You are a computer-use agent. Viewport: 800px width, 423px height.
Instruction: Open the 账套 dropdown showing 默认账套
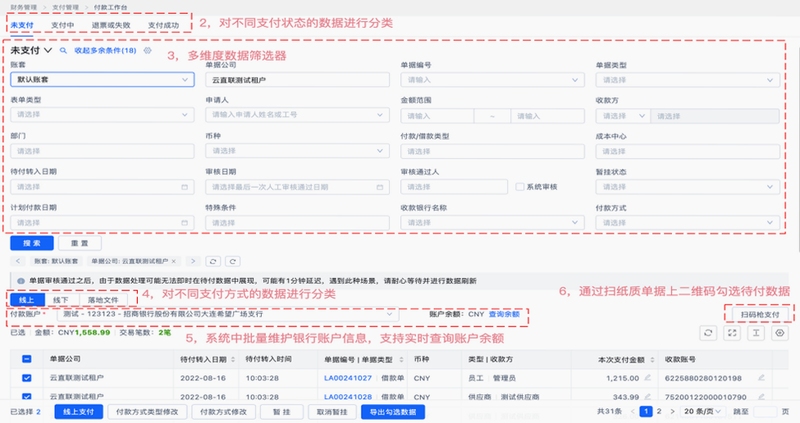103,80
